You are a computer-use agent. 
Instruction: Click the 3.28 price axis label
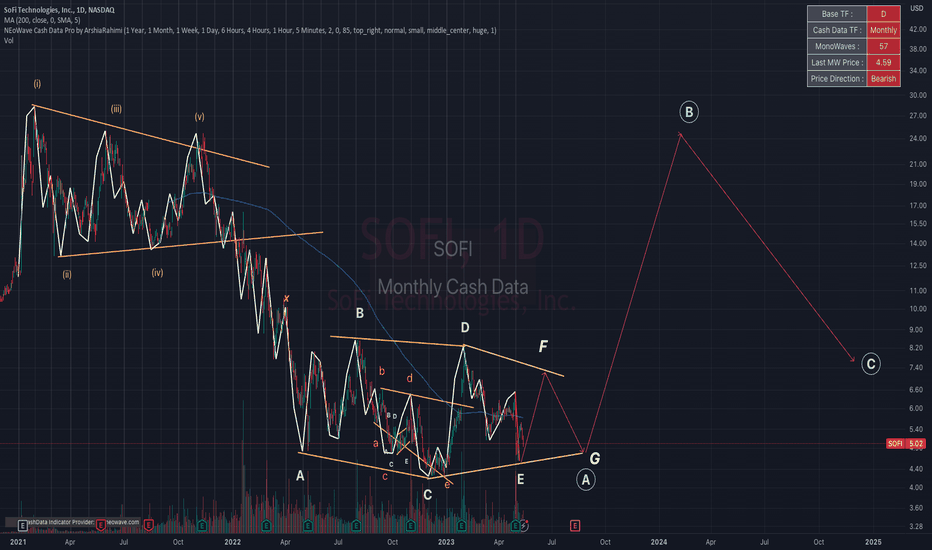coord(918,526)
